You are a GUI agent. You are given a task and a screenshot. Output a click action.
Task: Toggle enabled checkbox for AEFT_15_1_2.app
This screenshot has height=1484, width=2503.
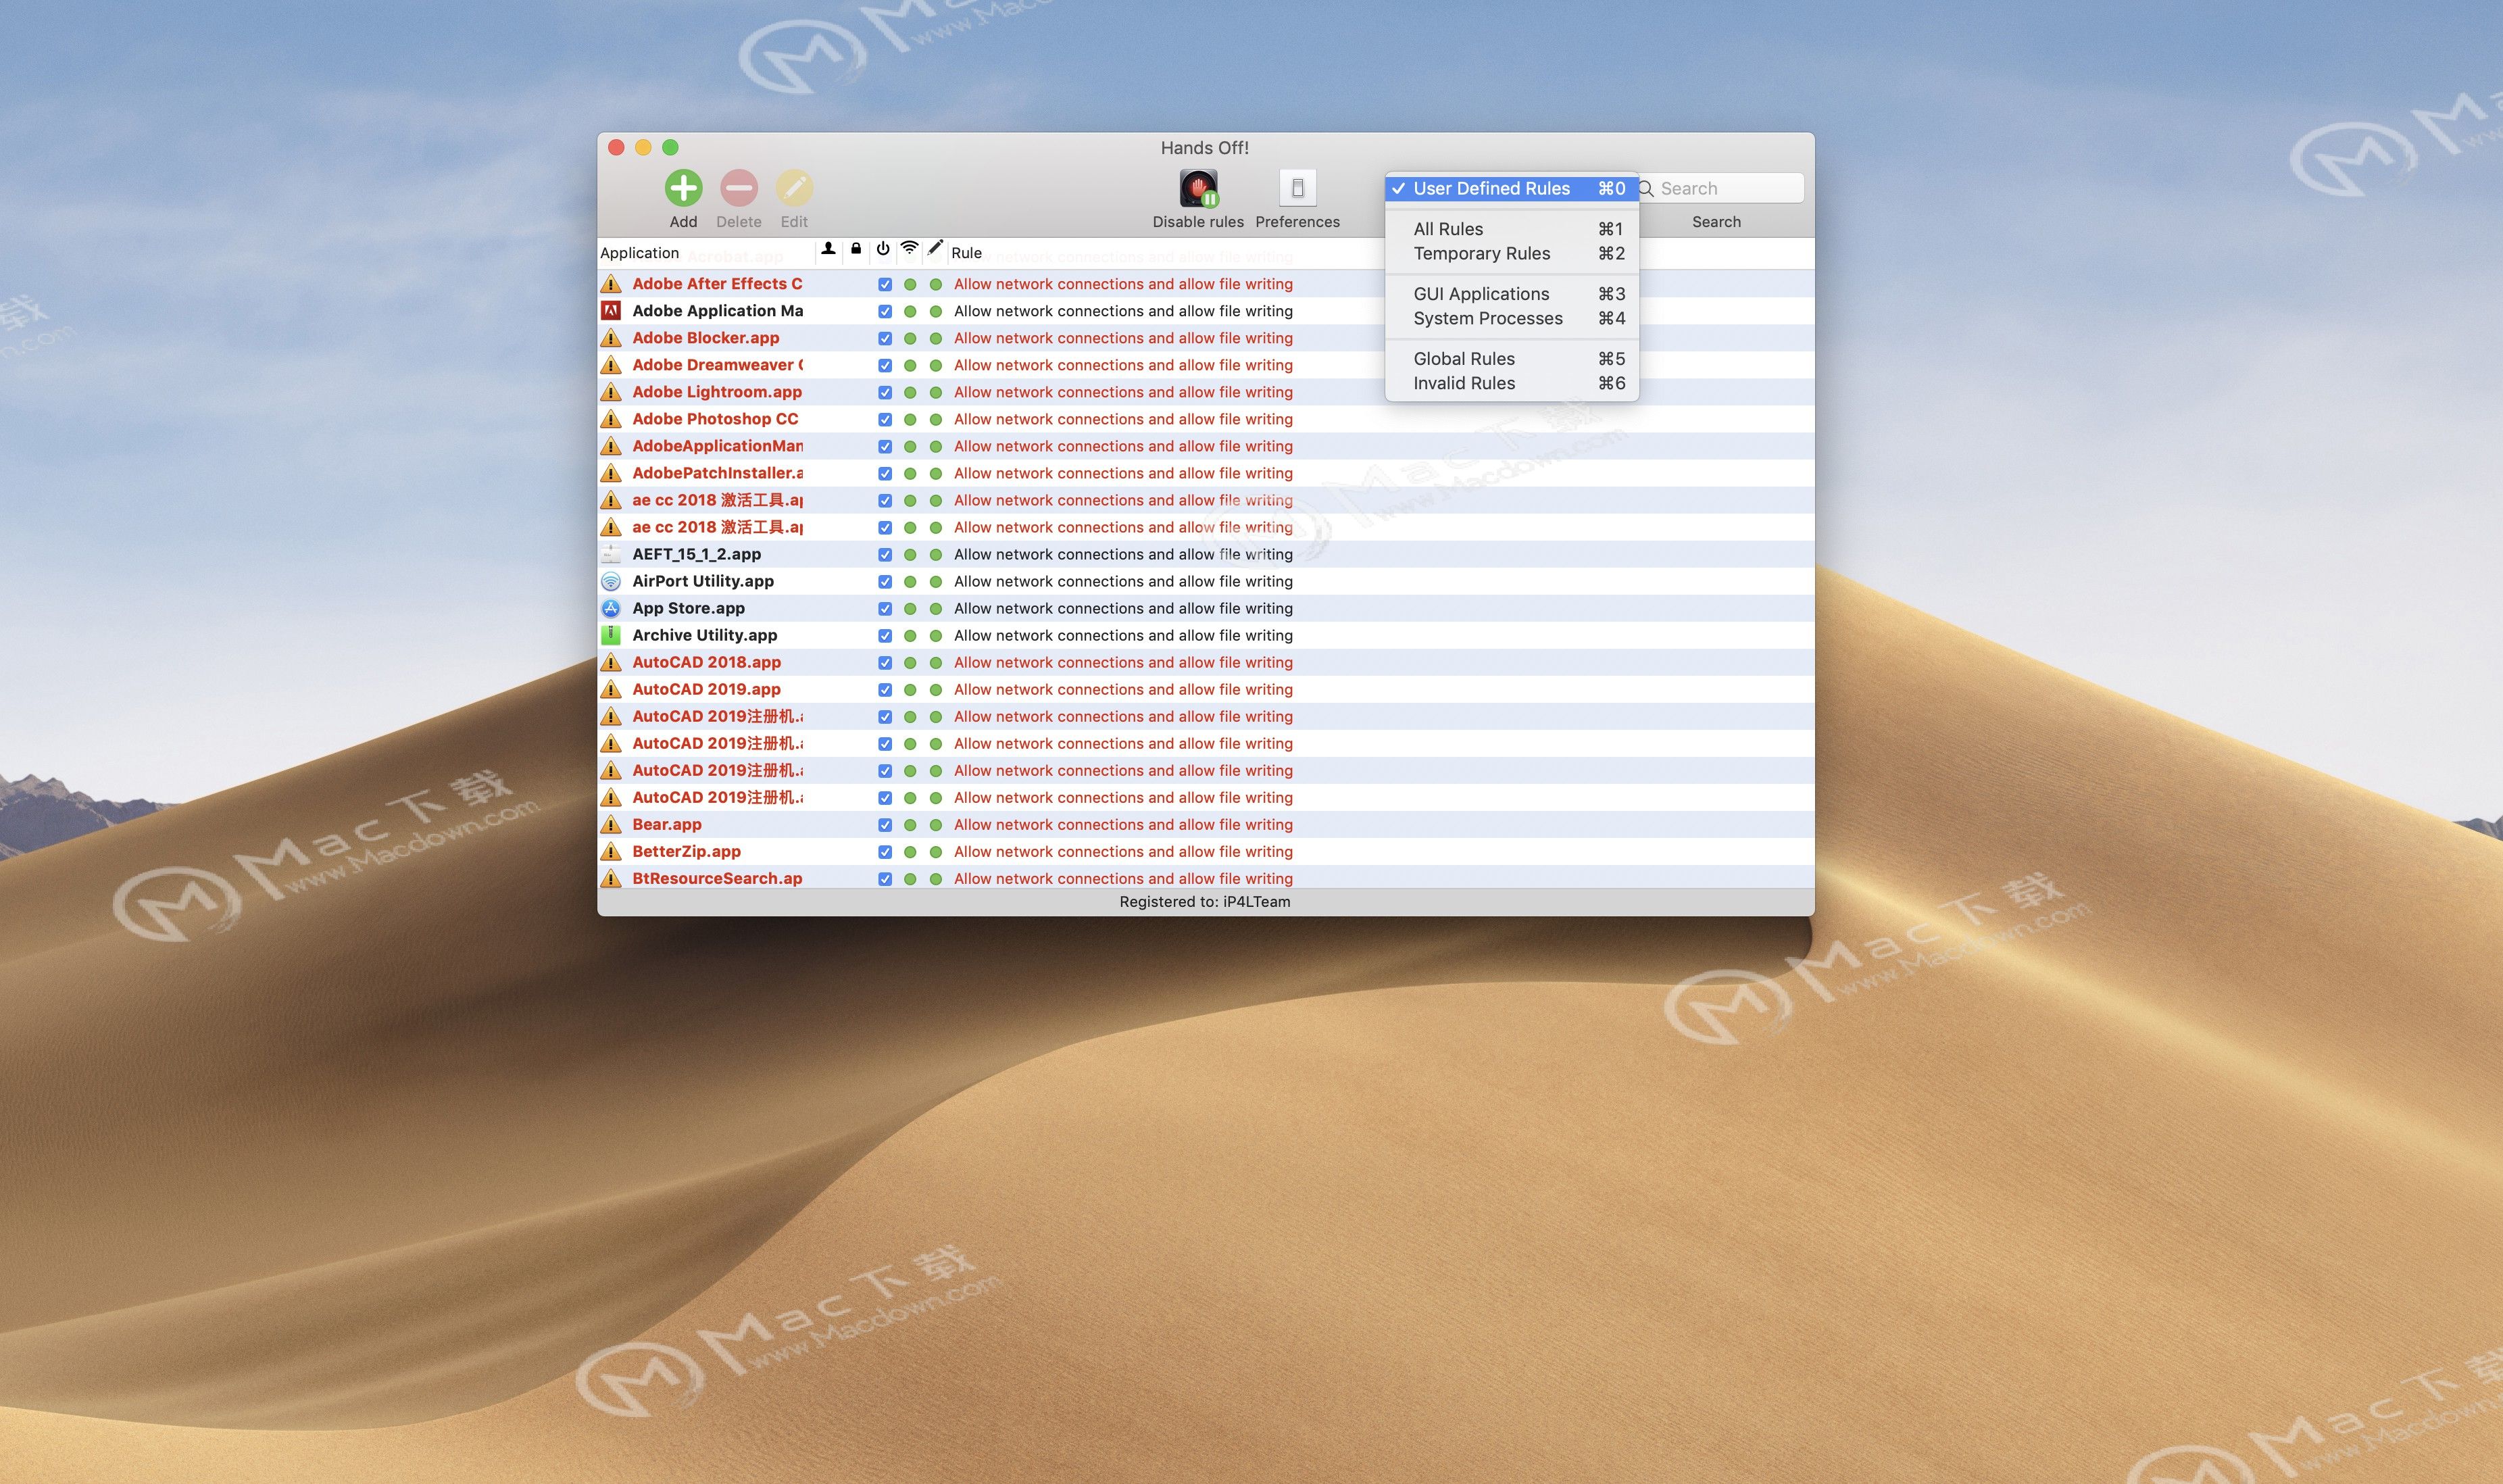[x=885, y=554]
